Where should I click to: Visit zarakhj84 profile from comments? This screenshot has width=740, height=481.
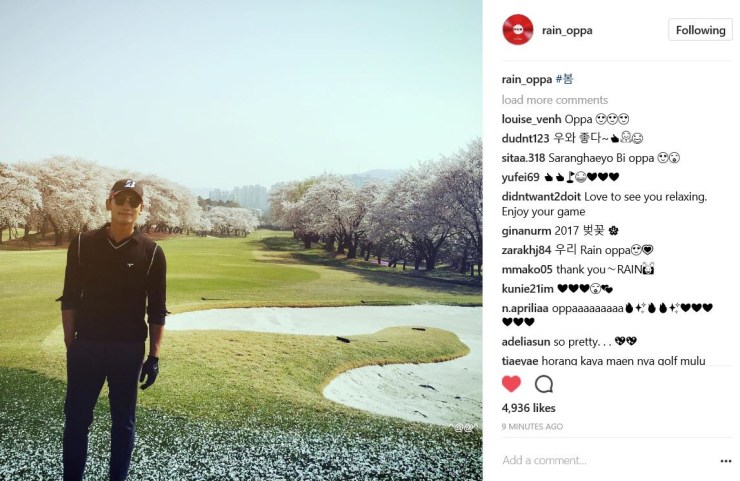pos(526,250)
